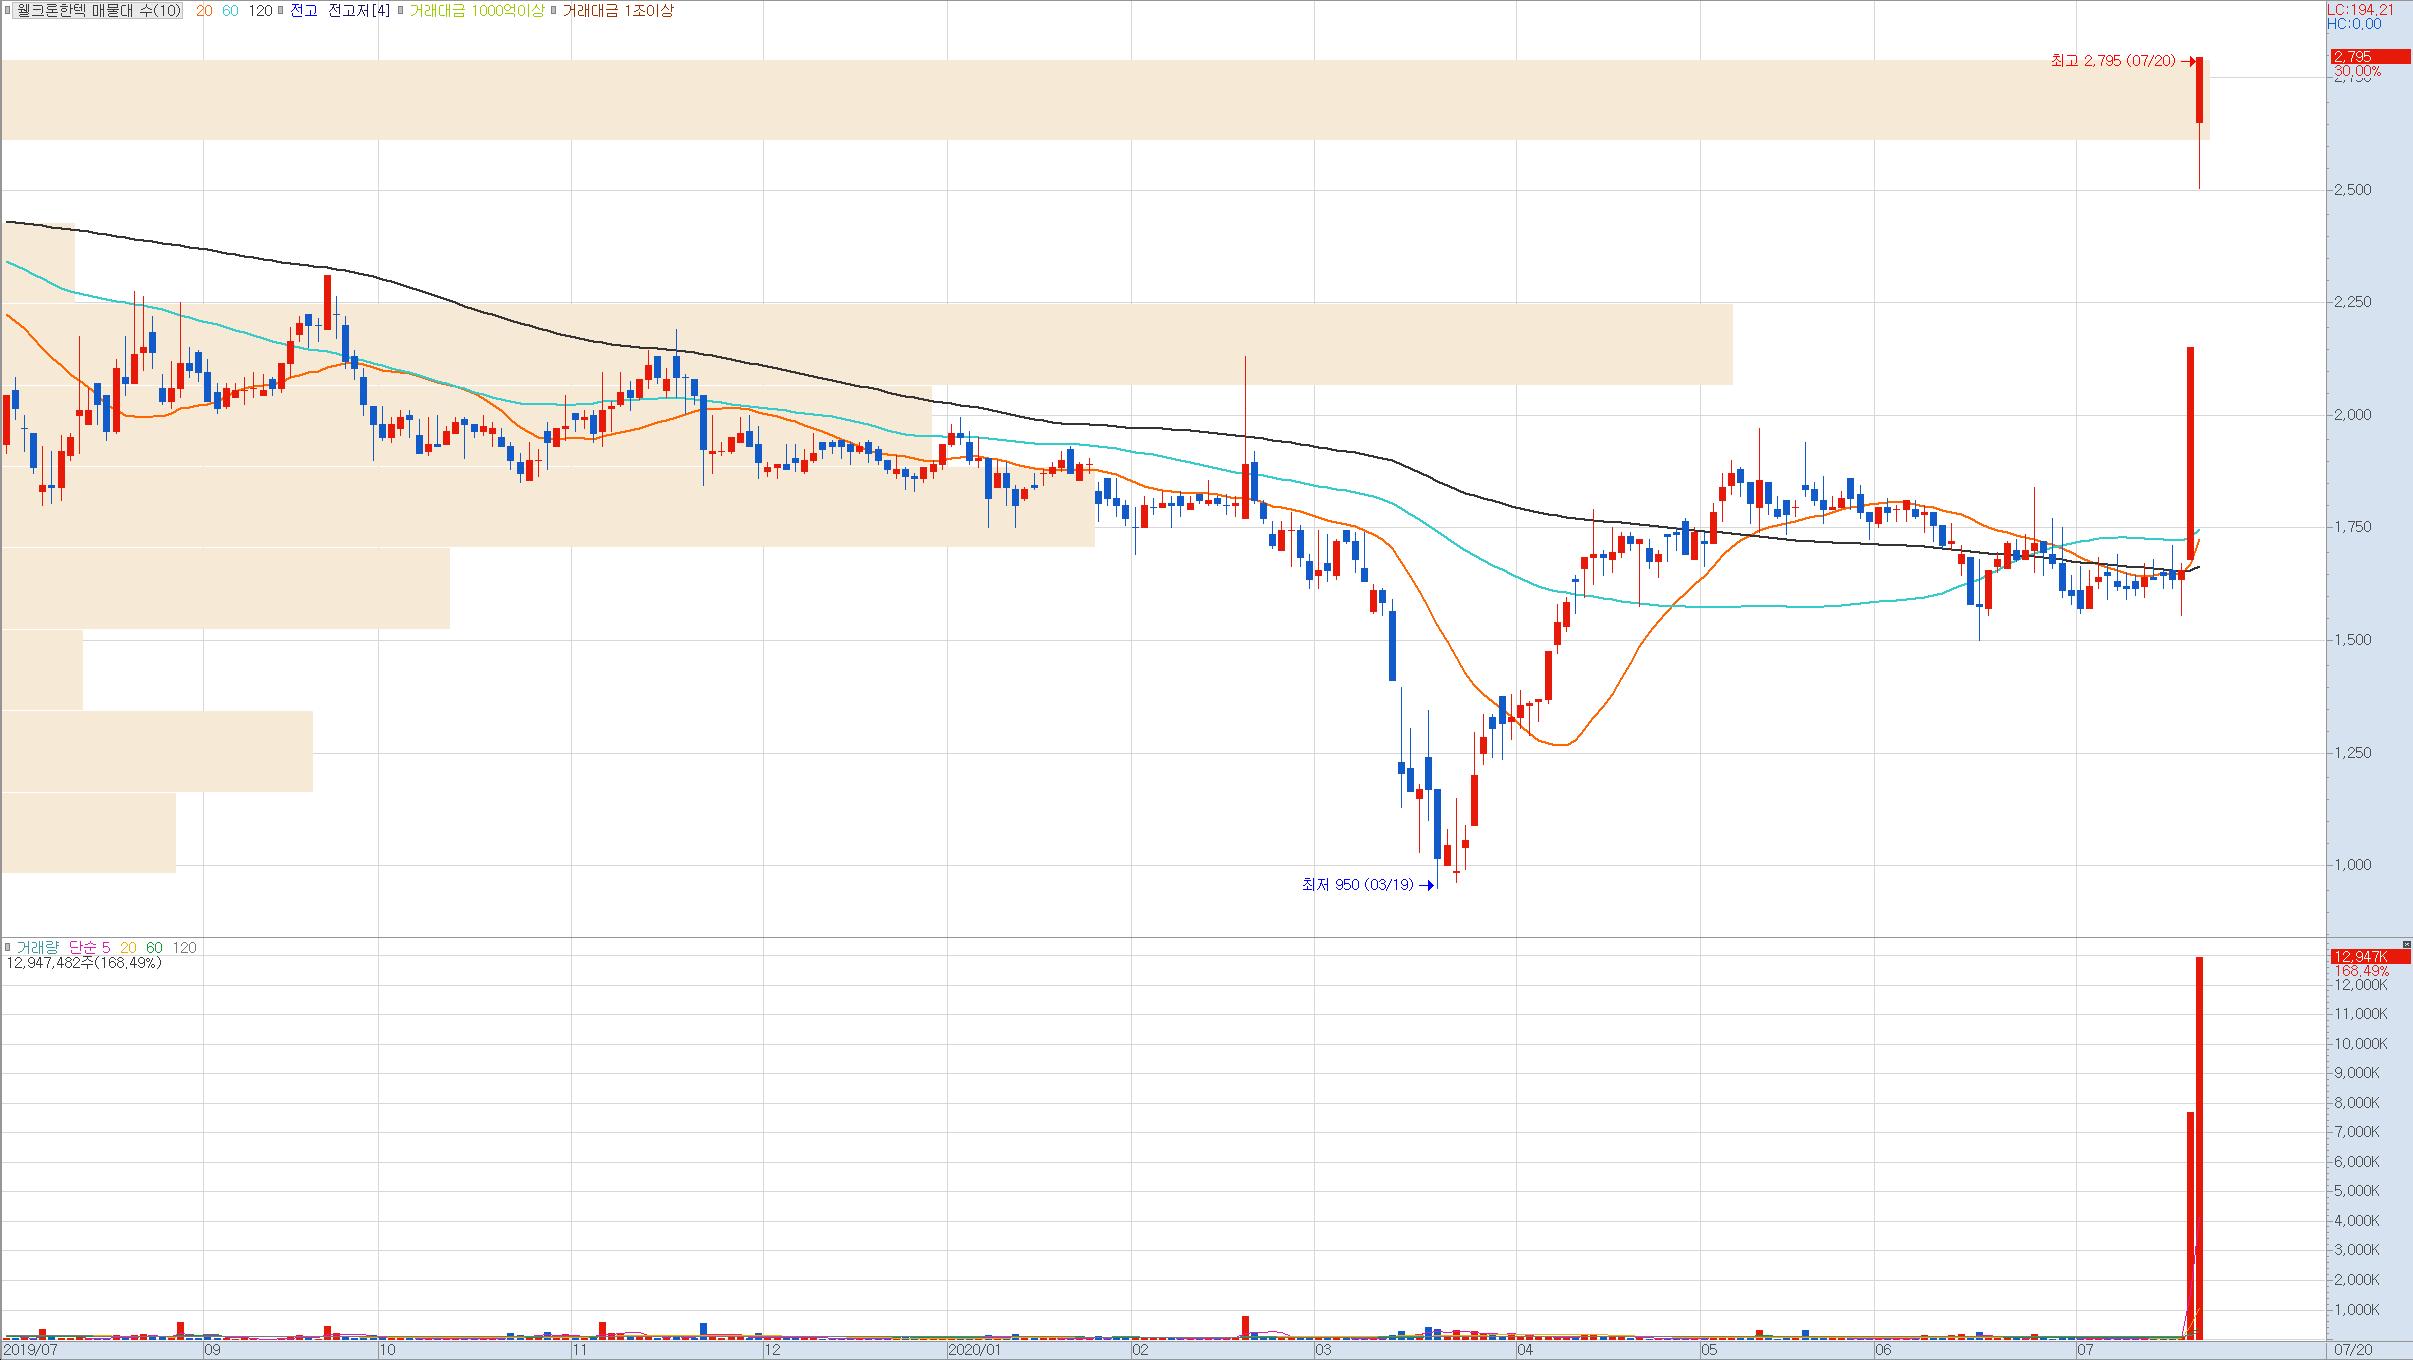Click the 전고저[4] indicator label
This screenshot has width=2413, height=1360.
pyautogui.click(x=359, y=11)
